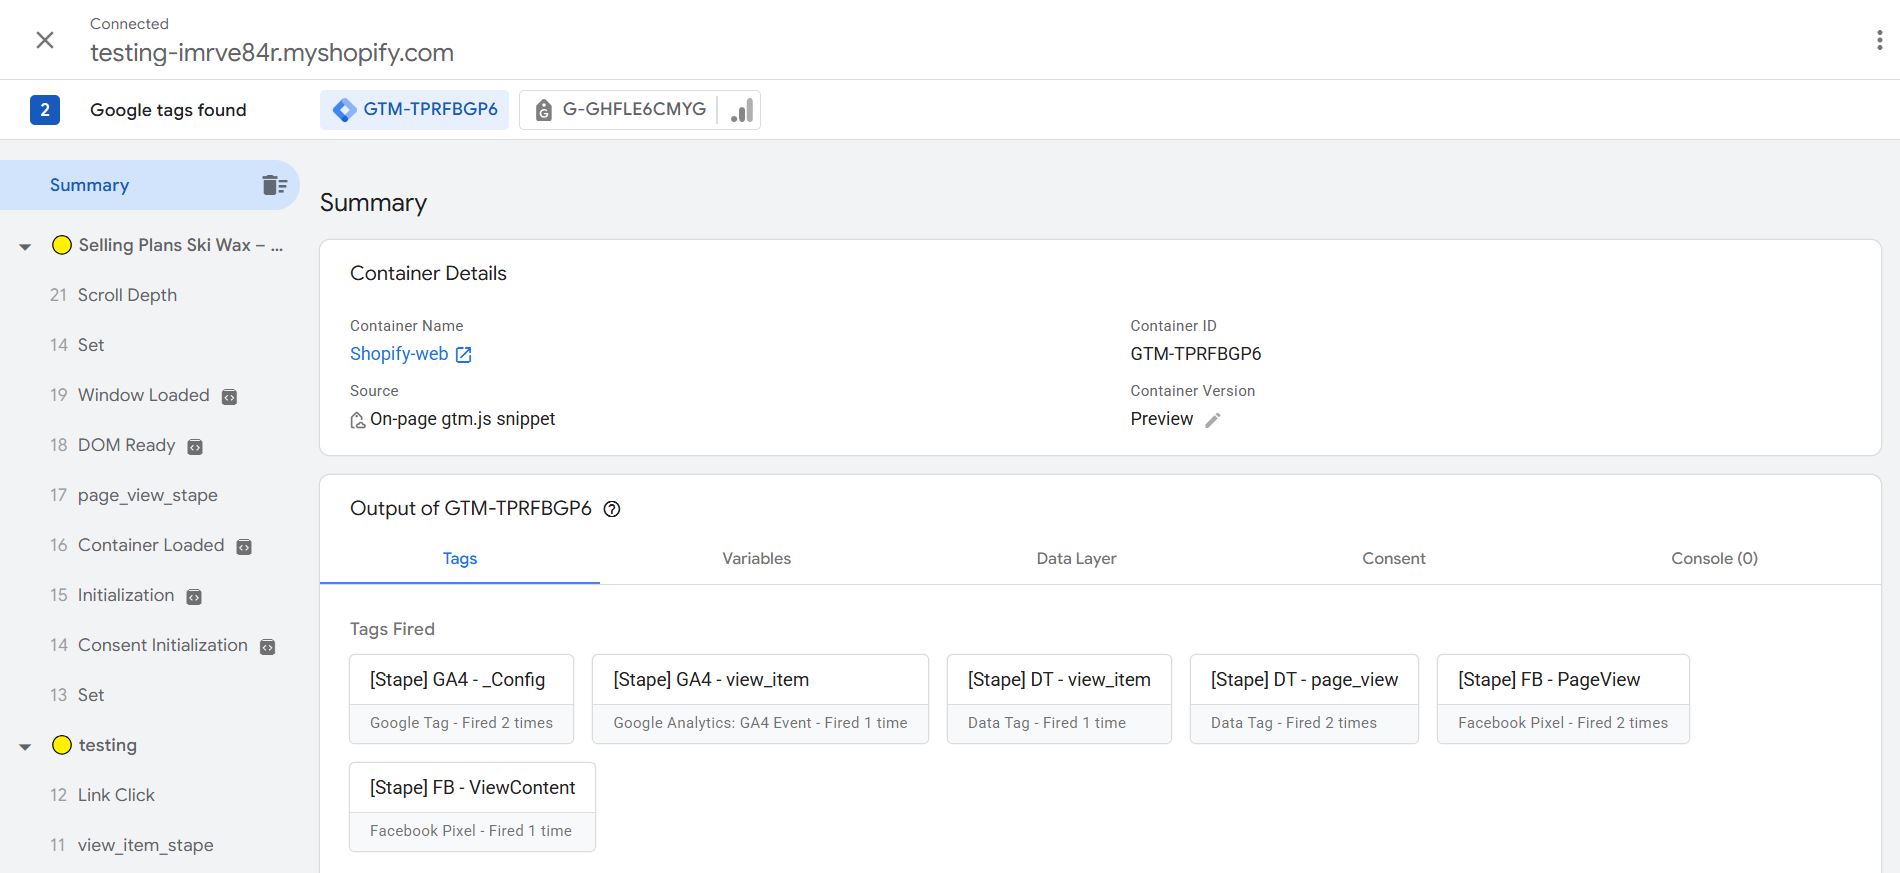The height and width of the screenshot is (873, 1900).
Task: Click the On-page gtm.js snippet text
Action: (462, 419)
